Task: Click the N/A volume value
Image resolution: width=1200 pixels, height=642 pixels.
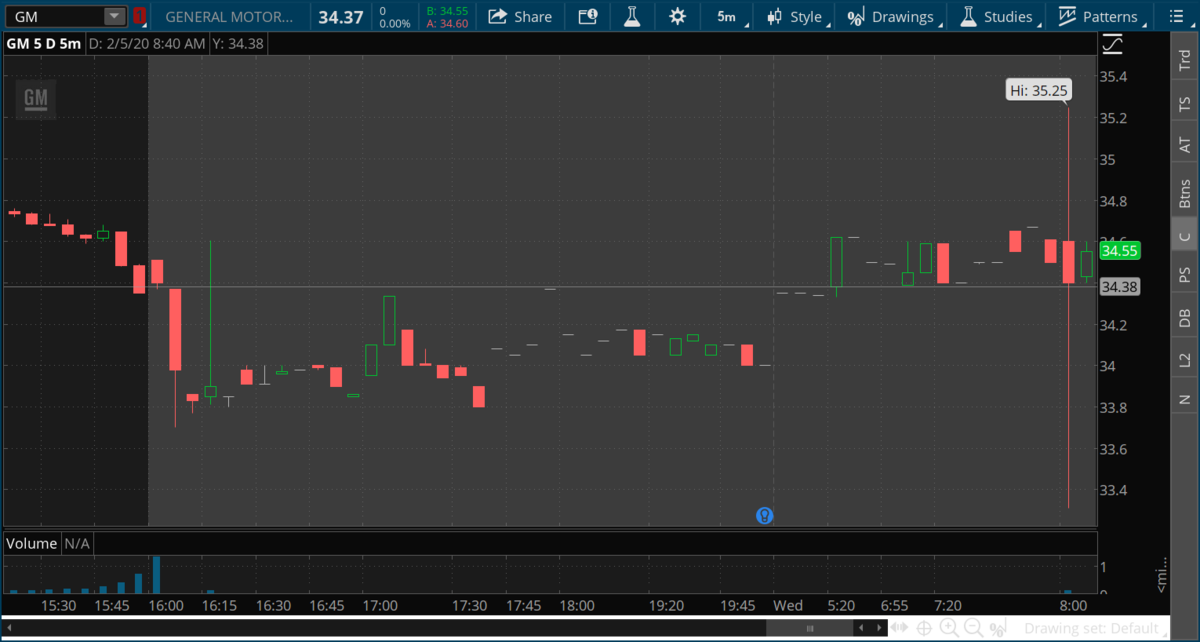Action: point(76,544)
